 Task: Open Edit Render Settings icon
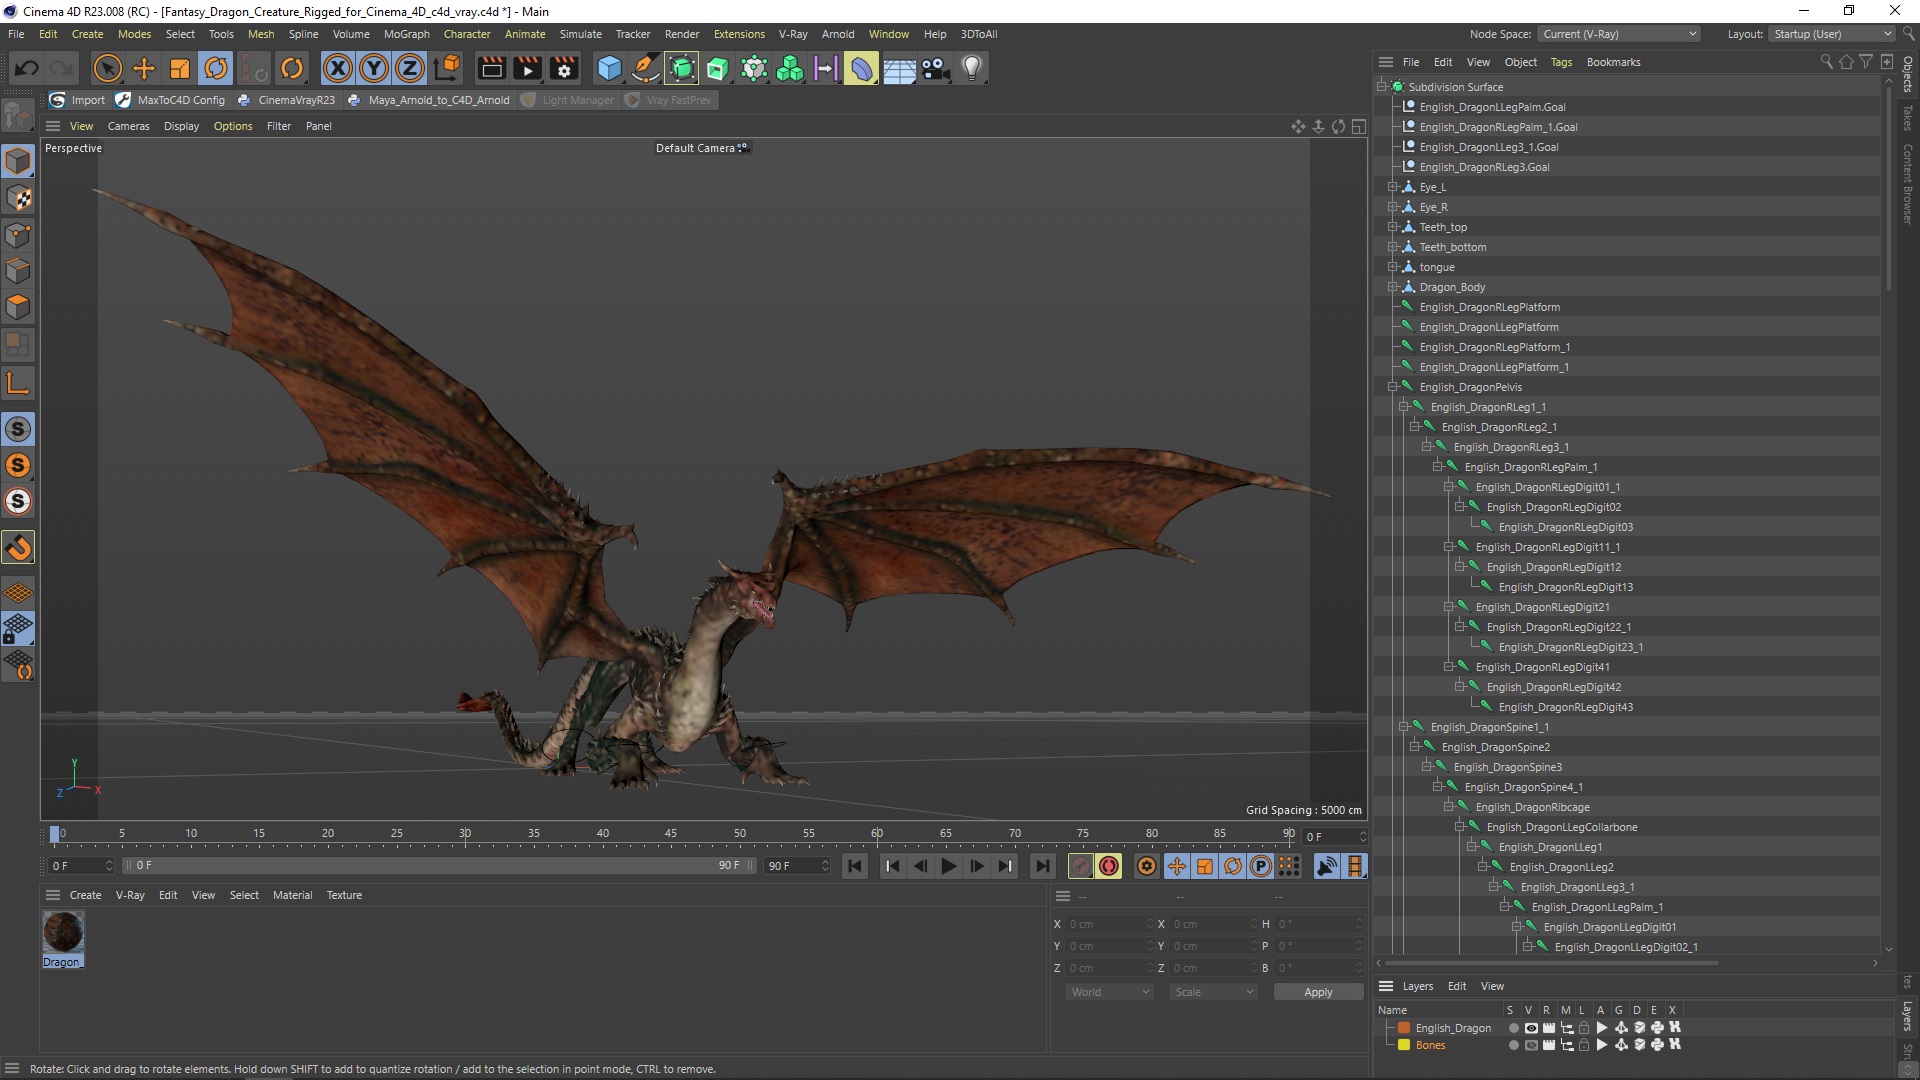coord(565,68)
